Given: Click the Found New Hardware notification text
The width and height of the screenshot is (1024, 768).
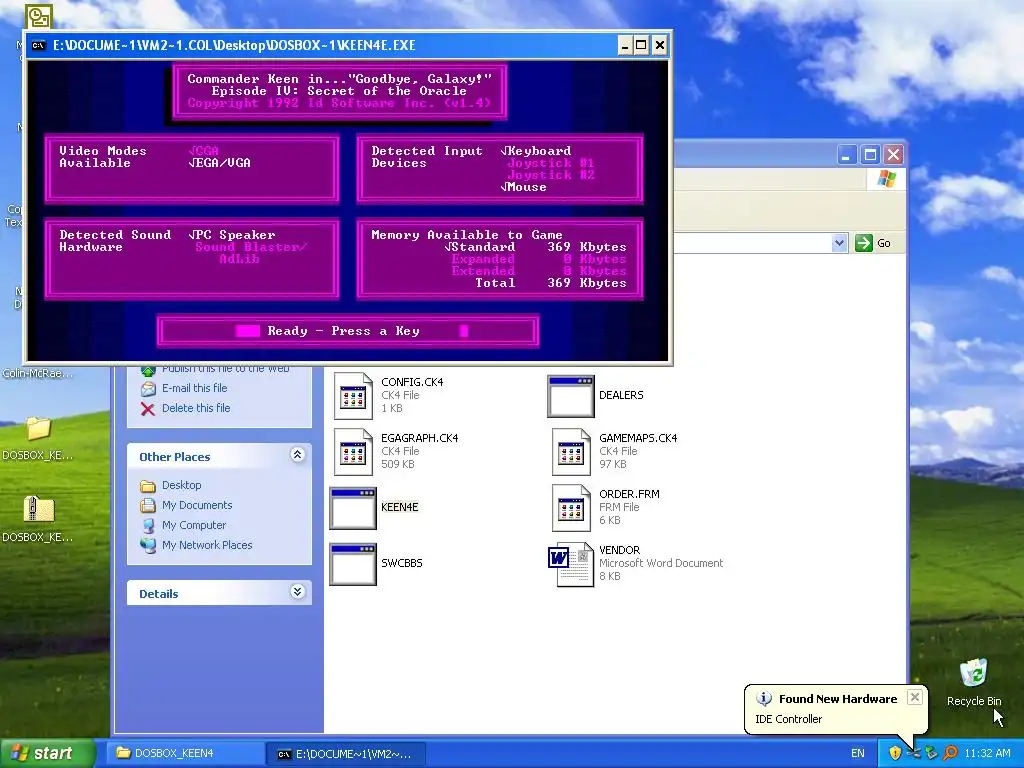Looking at the screenshot, I should [838, 699].
